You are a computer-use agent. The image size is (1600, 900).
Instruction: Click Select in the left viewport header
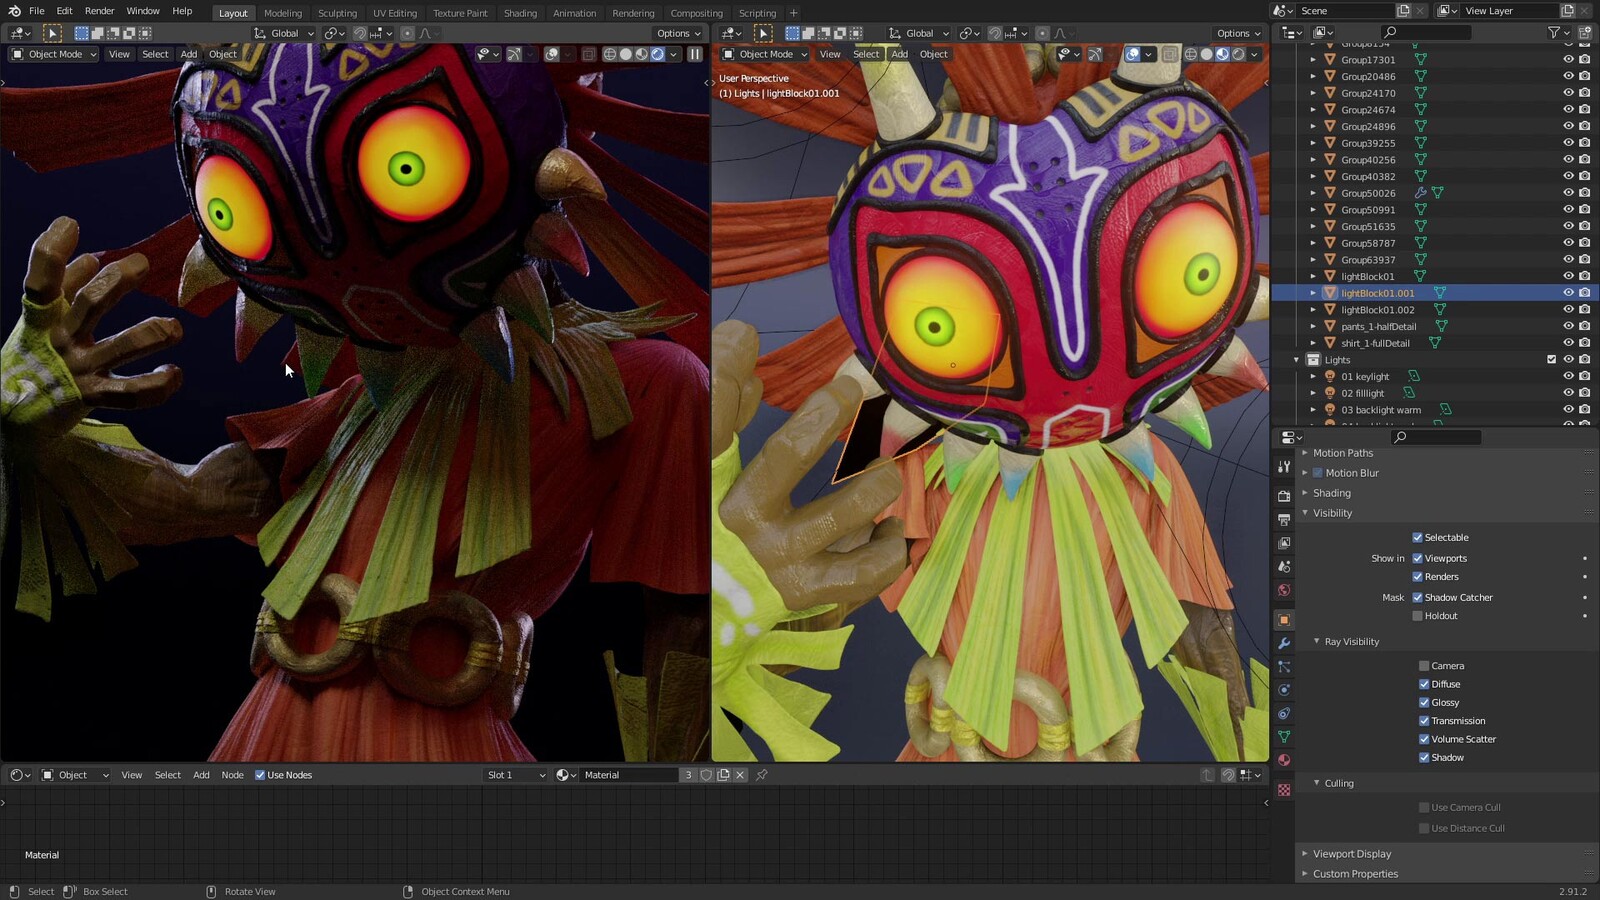tap(155, 54)
